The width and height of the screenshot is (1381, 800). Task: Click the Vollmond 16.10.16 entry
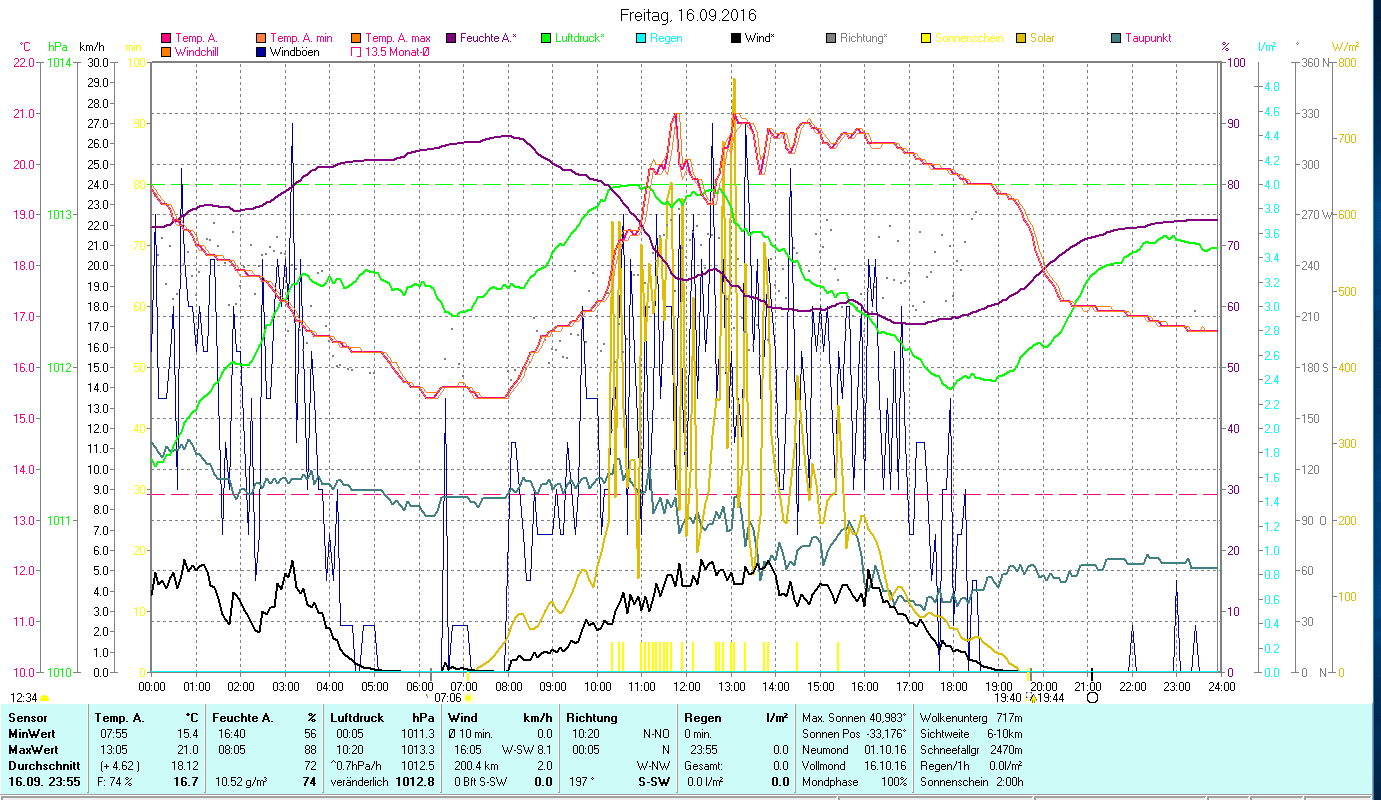(x=855, y=766)
